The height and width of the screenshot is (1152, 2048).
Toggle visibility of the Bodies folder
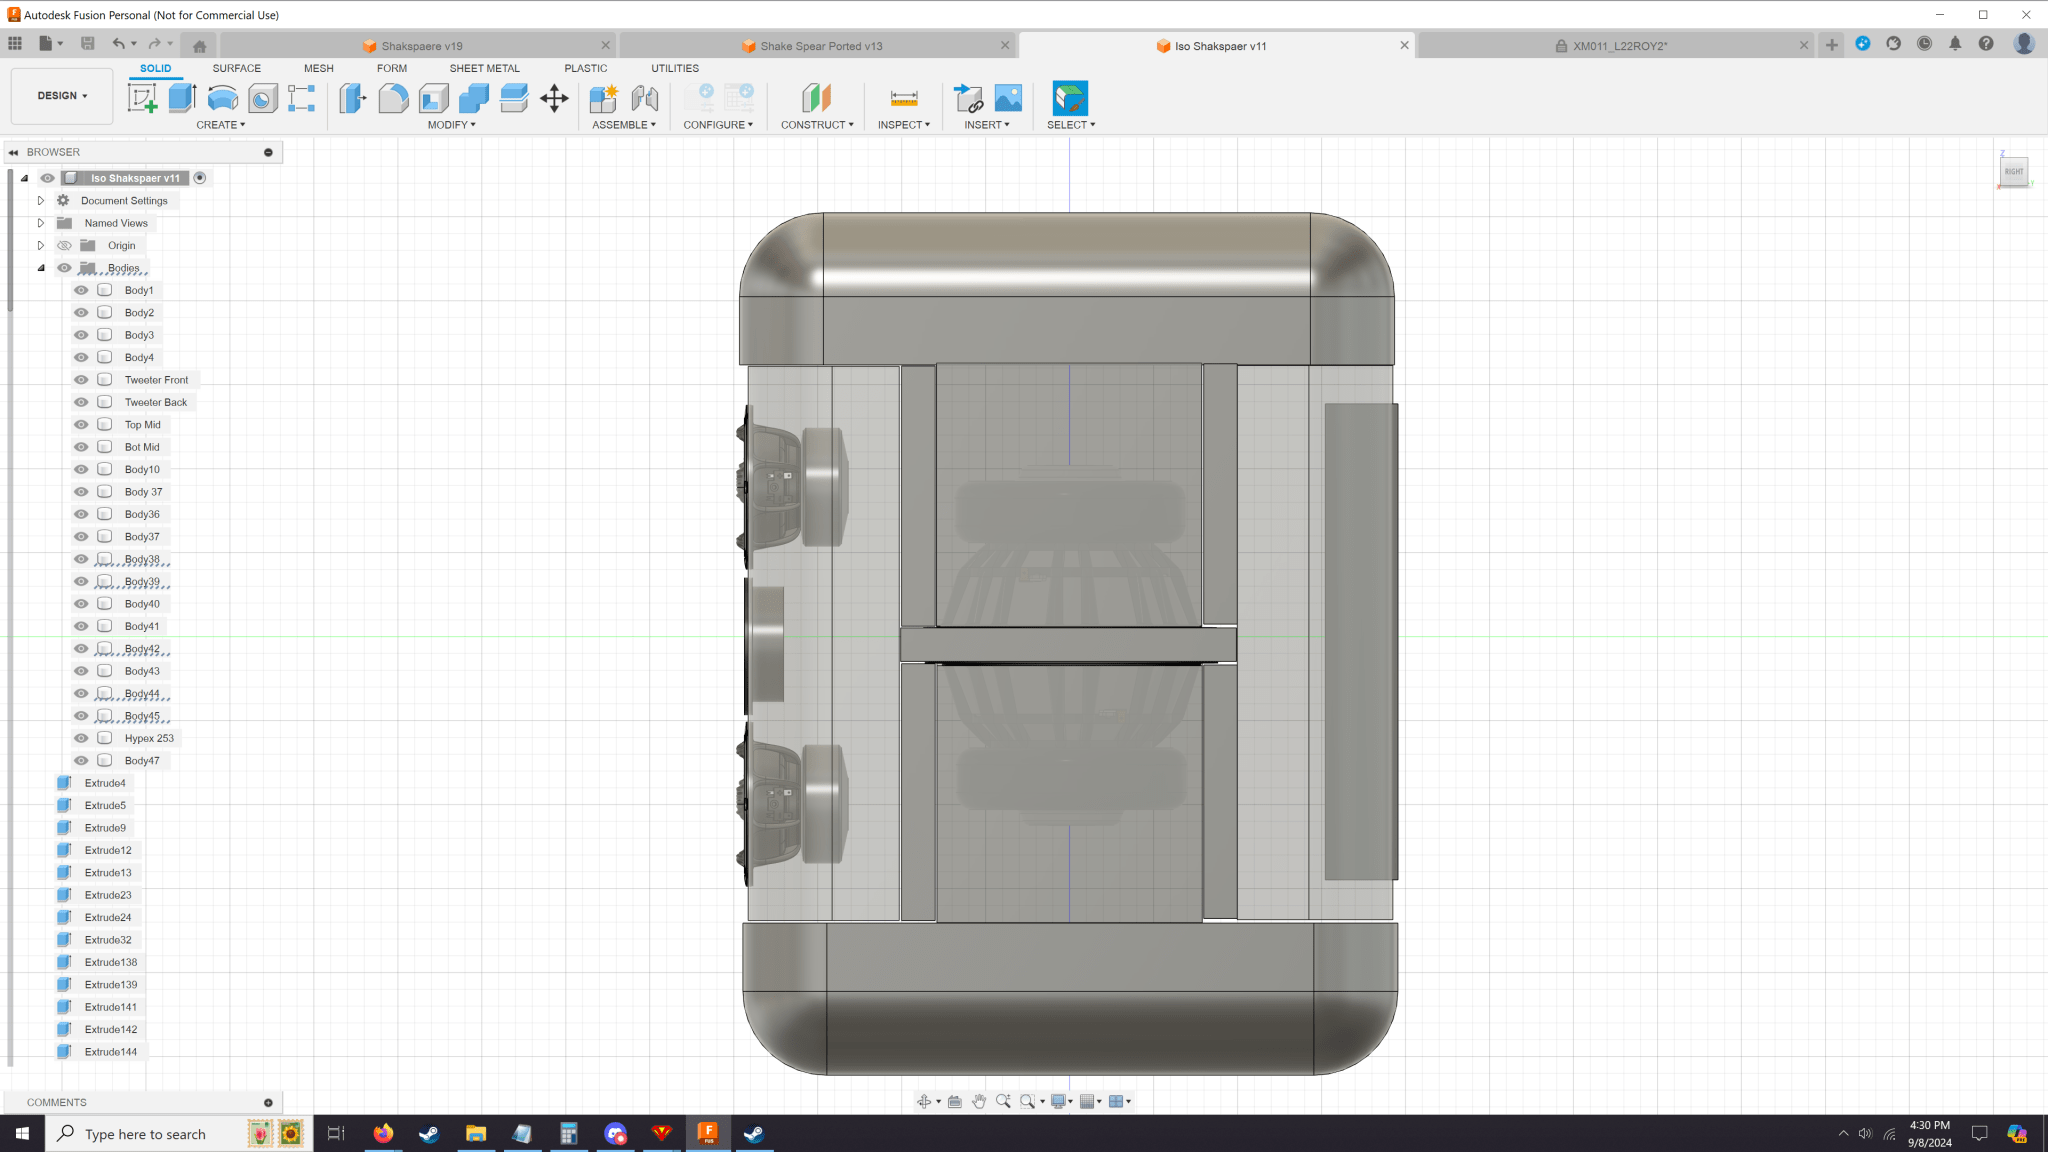(x=64, y=268)
